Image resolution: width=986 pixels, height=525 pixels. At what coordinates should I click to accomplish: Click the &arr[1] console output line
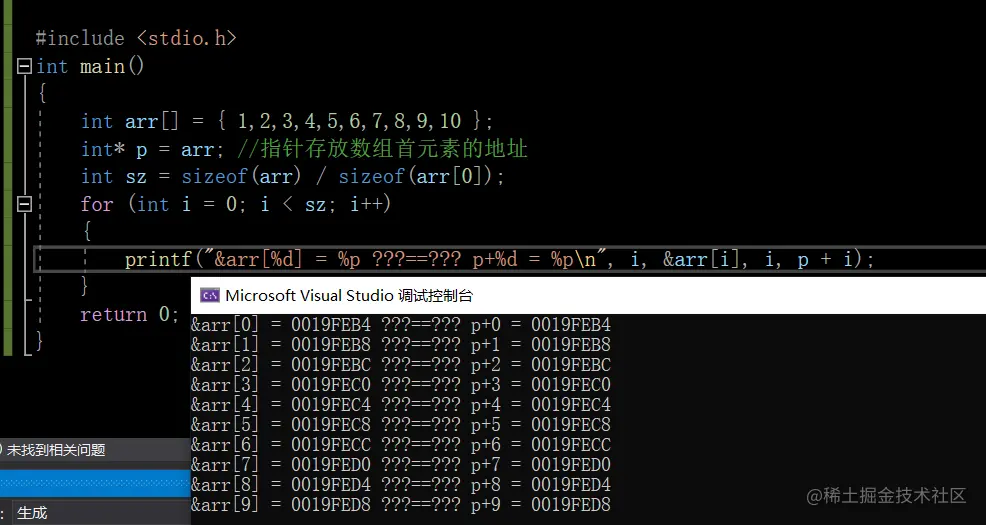pos(401,345)
